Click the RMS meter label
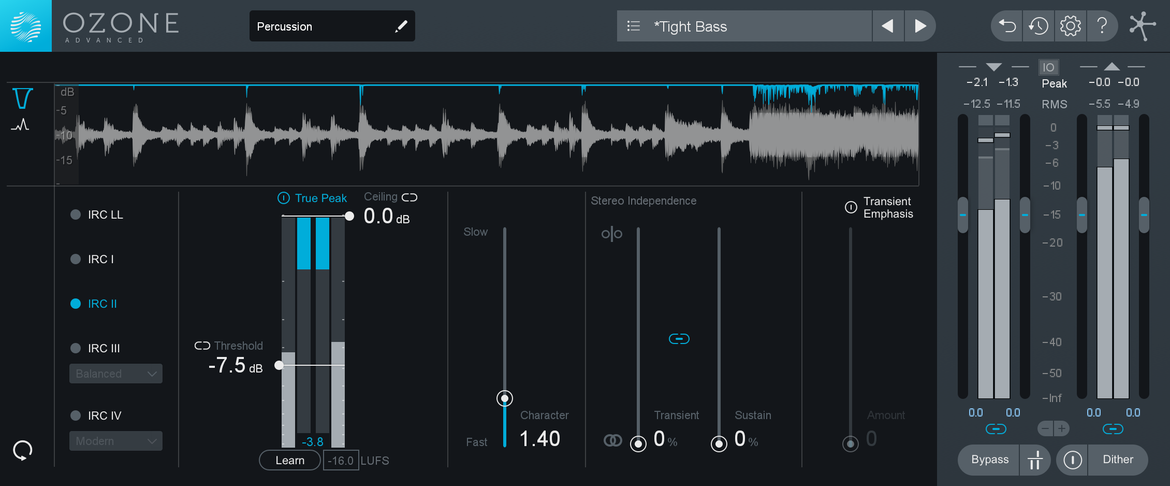 click(1054, 104)
